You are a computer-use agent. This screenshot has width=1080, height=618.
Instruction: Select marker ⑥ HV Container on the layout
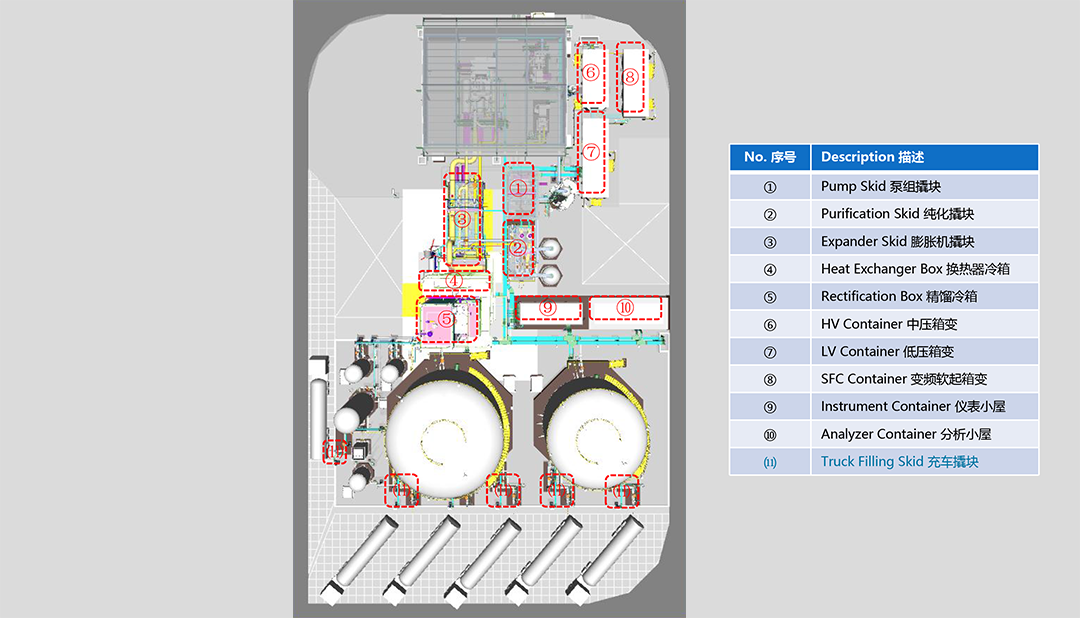point(591,73)
